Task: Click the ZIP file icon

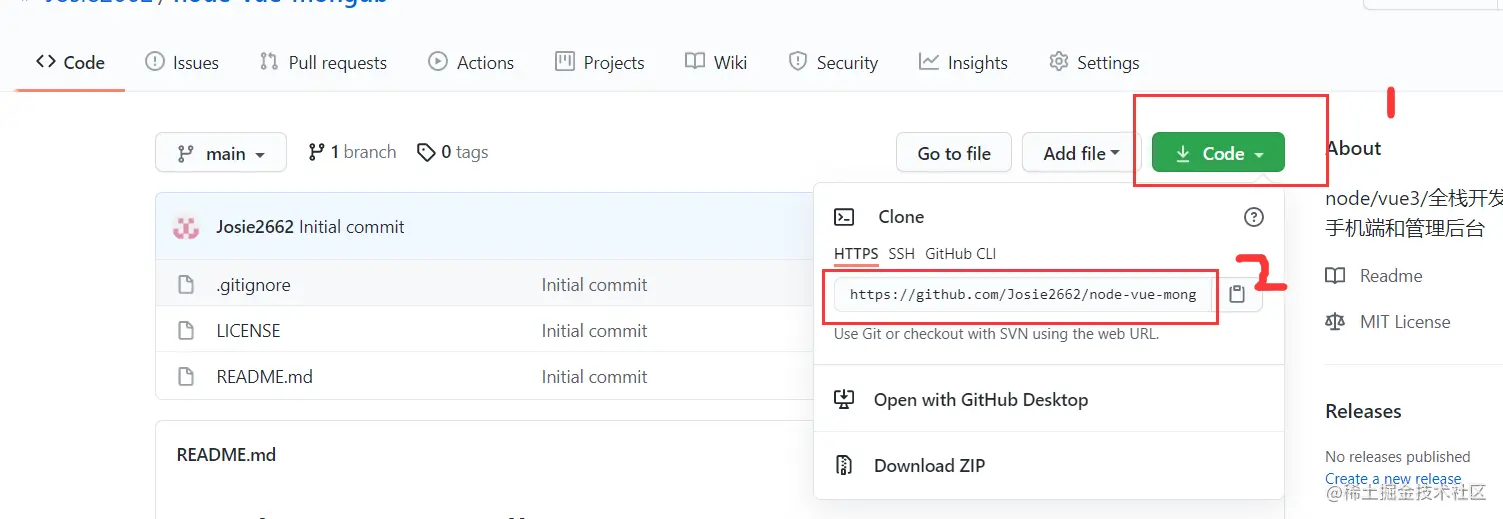Action: coord(844,466)
